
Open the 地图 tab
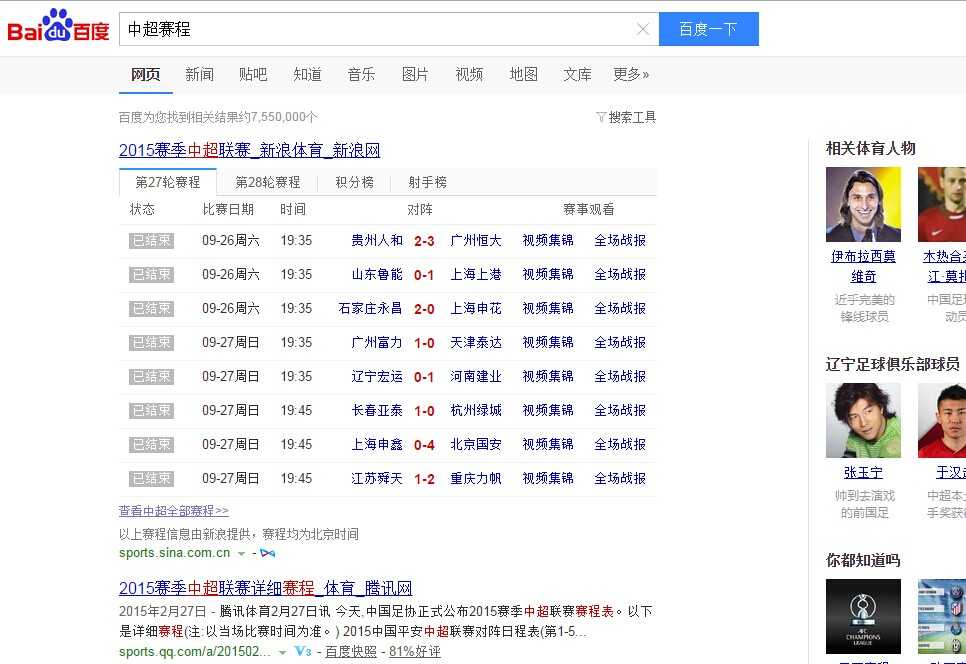(x=524, y=75)
